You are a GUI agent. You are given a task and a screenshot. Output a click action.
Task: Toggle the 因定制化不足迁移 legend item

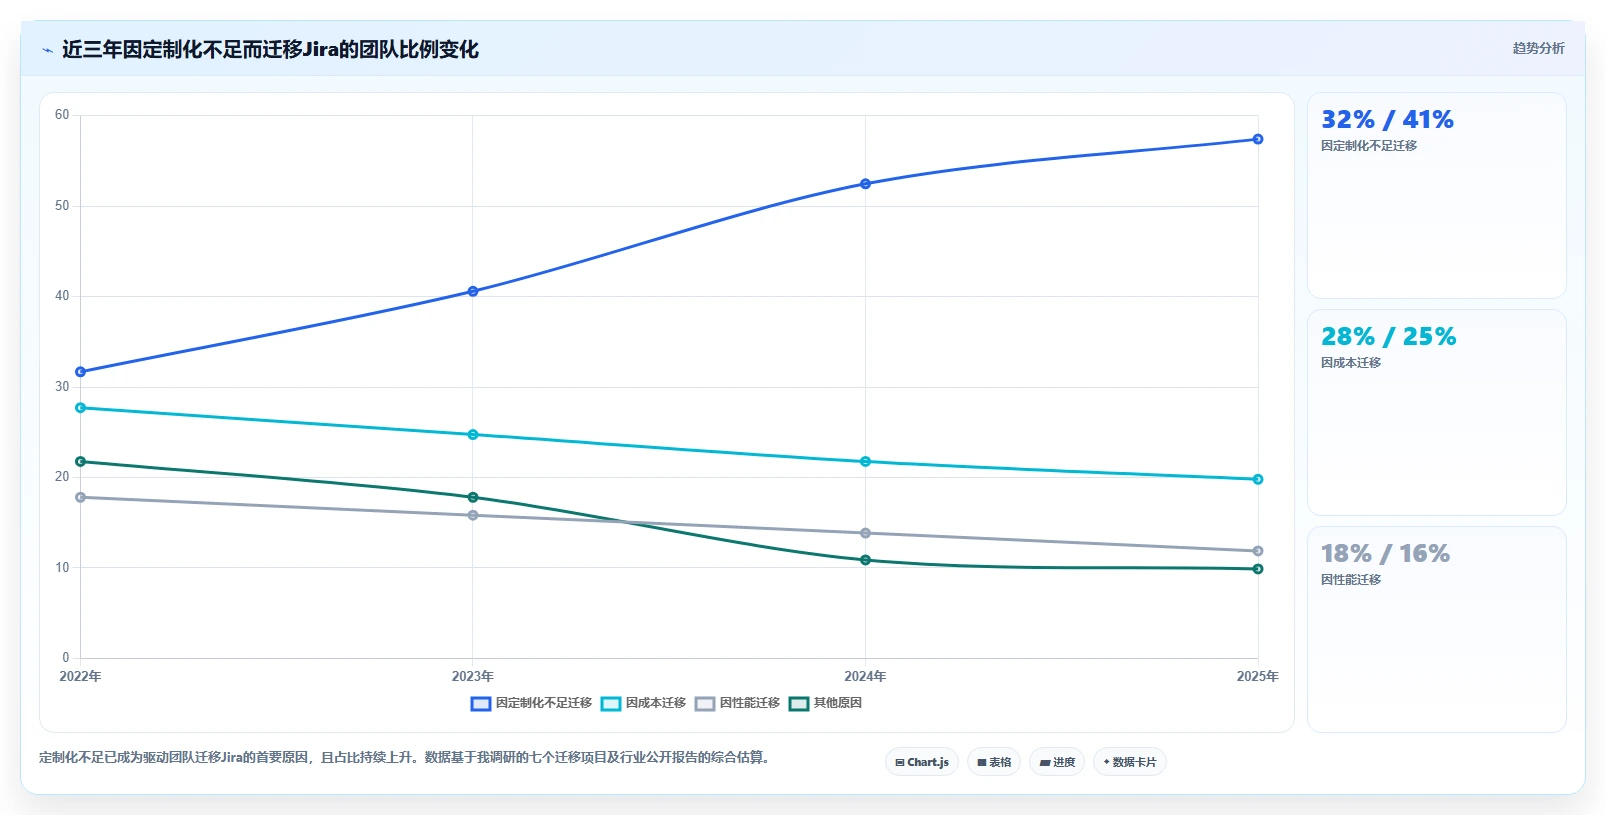click(x=531, y=703)
